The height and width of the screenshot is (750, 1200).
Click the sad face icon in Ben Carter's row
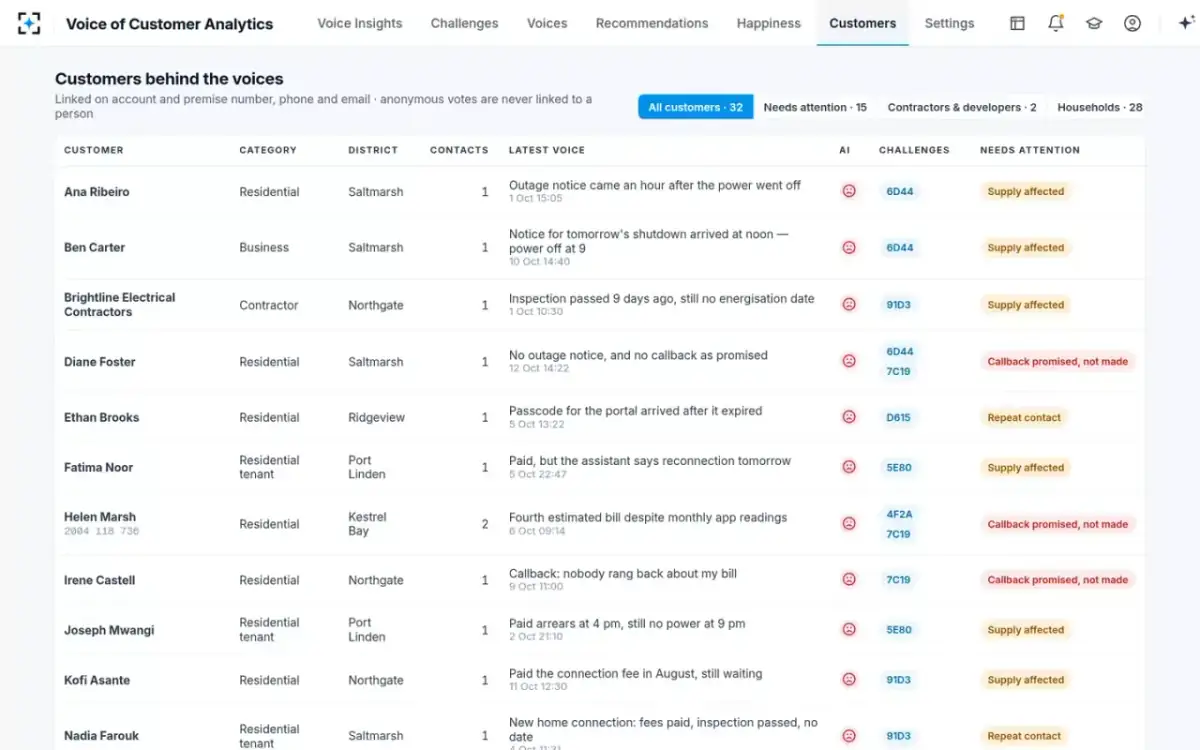coord(849,247)
